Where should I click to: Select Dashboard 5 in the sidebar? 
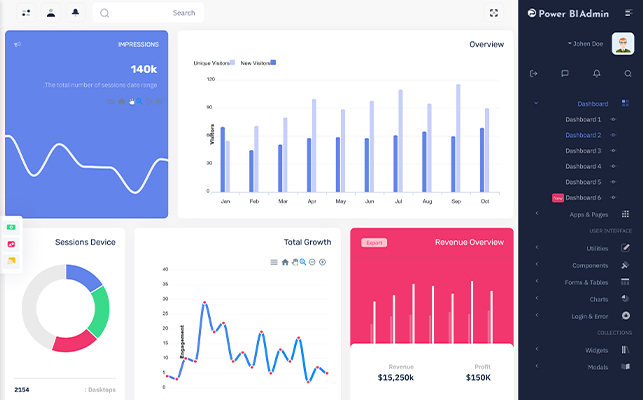point(583,182)
